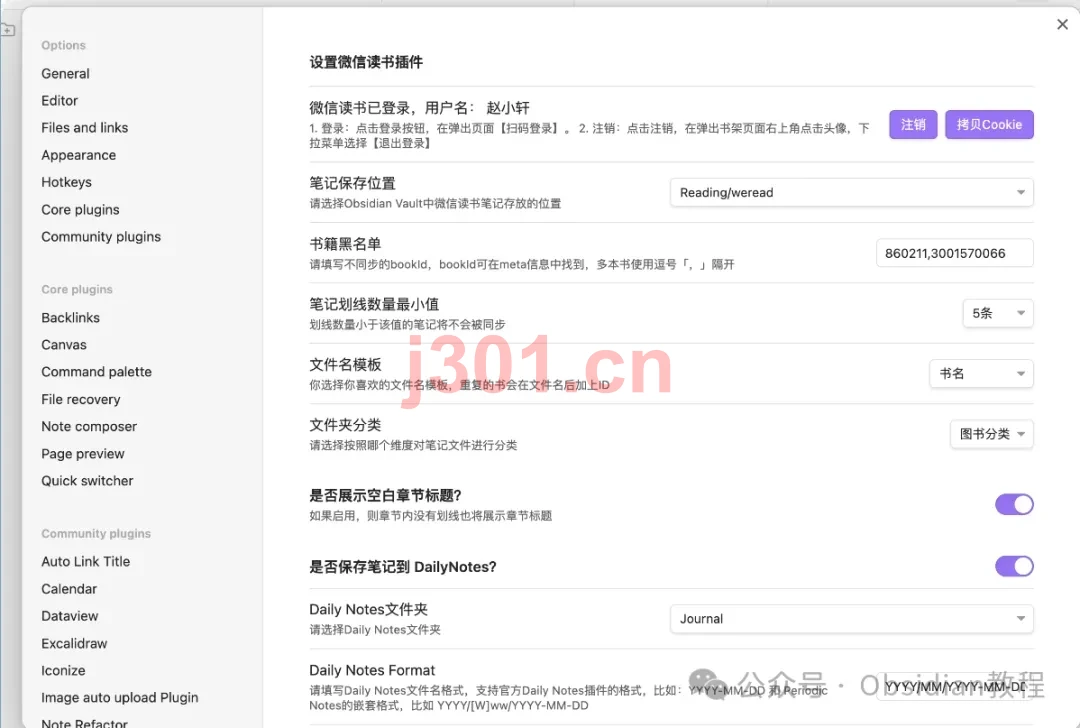1080x728 pixels.
Task: Edit the book blacklist field 860211,3001570066
Action: pyautogui.click(x=955, y=253)
